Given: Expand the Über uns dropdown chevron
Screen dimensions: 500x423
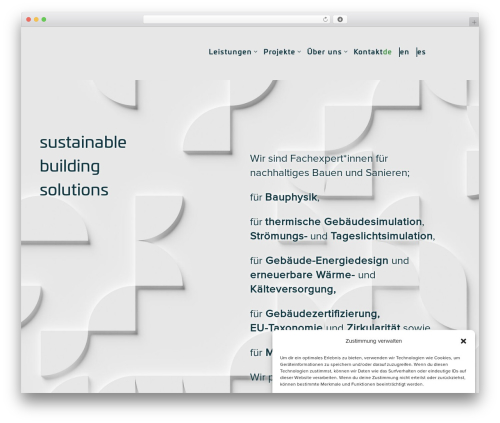Looking at the screenshot, I should coord(346,52).
